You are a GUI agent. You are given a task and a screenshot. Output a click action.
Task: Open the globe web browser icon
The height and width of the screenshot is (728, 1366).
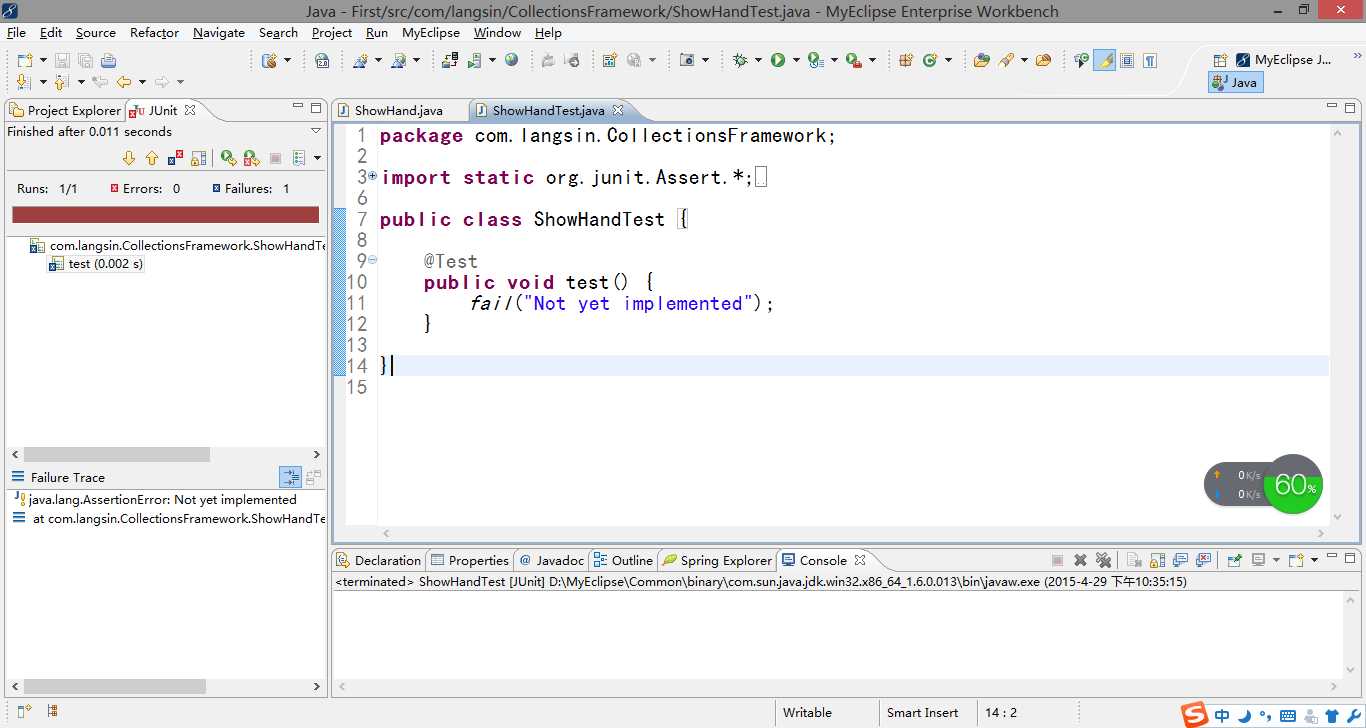[512, 60]
